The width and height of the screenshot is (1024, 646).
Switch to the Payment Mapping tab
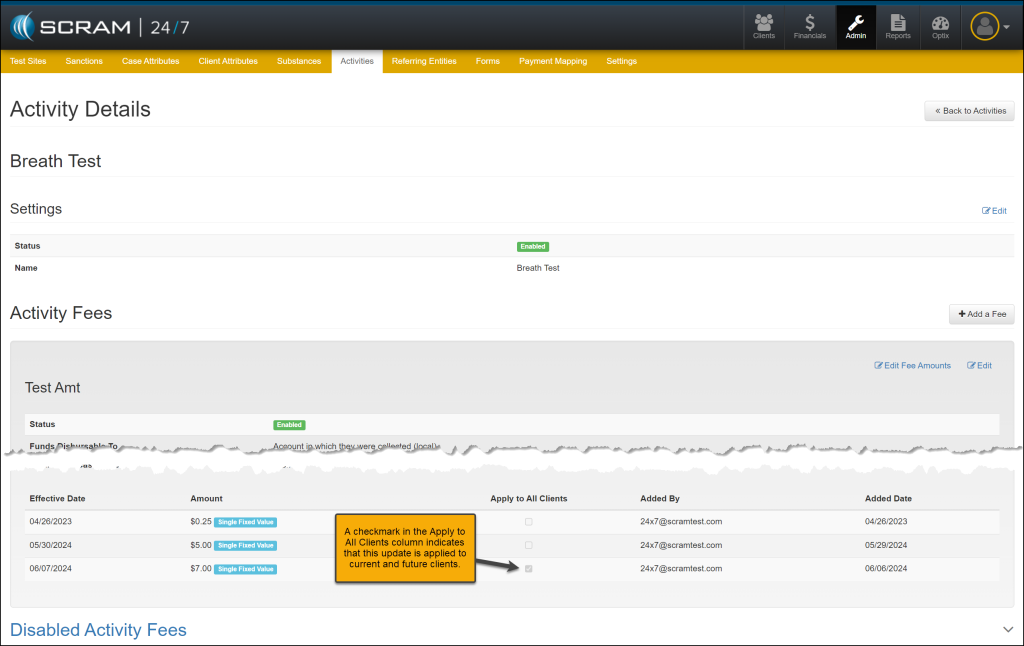(x=553, y=61)
